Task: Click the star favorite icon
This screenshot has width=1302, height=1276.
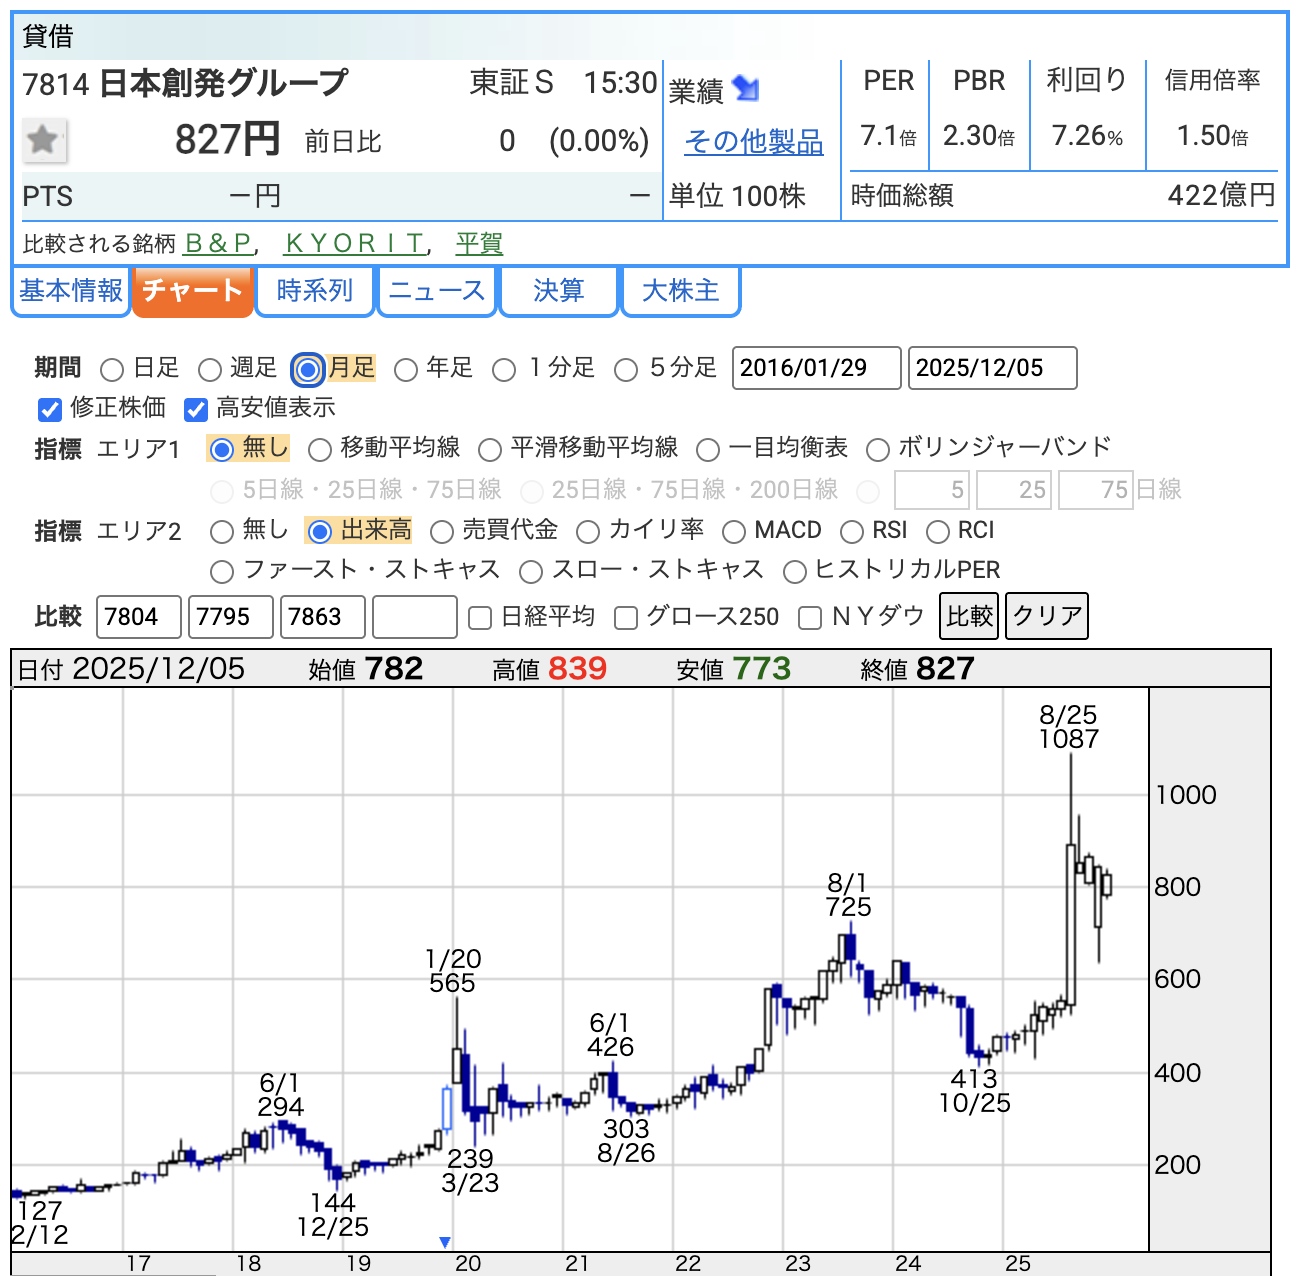Action: click(x=44, y=140)
